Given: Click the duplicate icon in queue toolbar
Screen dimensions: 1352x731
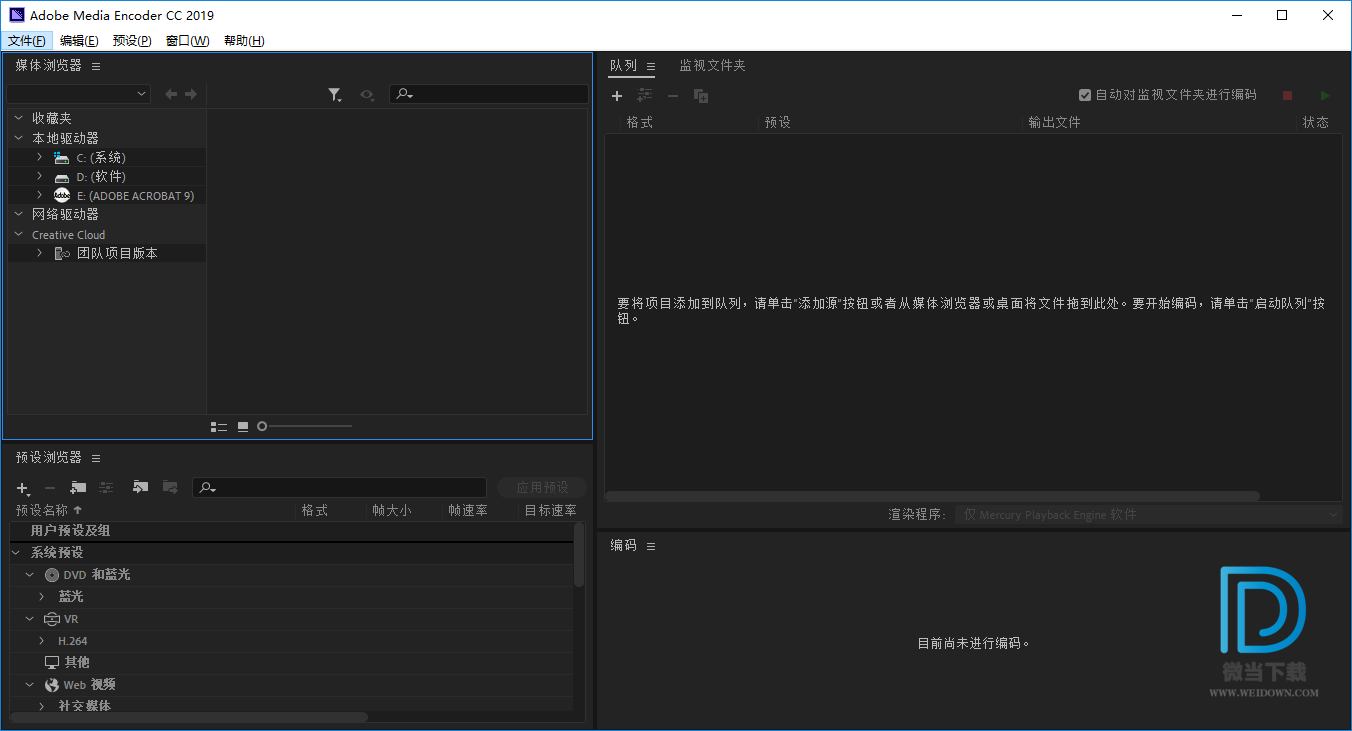Looking at the screenshot, I should click(x=701, y=96).
